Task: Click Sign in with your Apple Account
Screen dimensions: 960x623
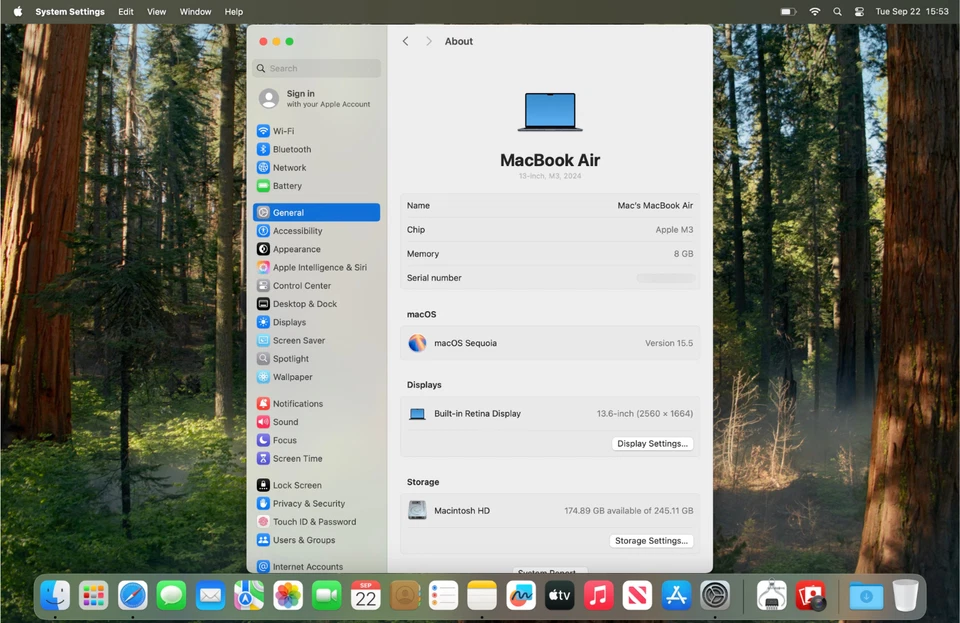Action: [x=316, y=98]
